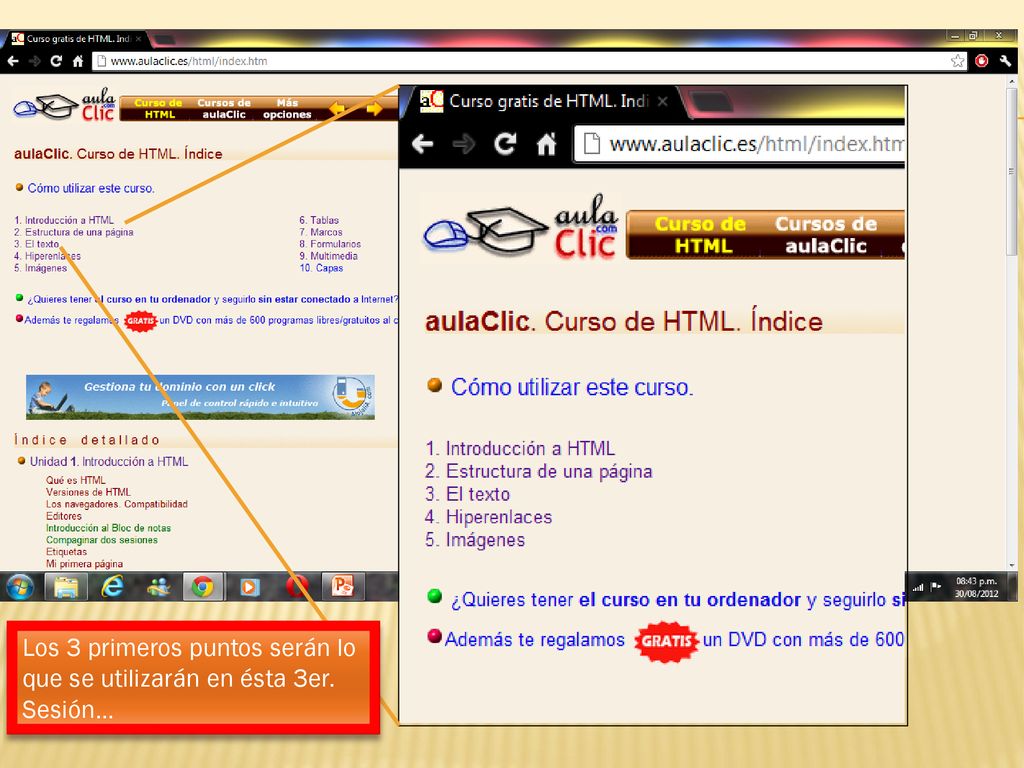The width and height of the screenshot is (1024, 768).
Task: Open Chrome's wrench settings menu
Action: click(x=1005, y=61)
